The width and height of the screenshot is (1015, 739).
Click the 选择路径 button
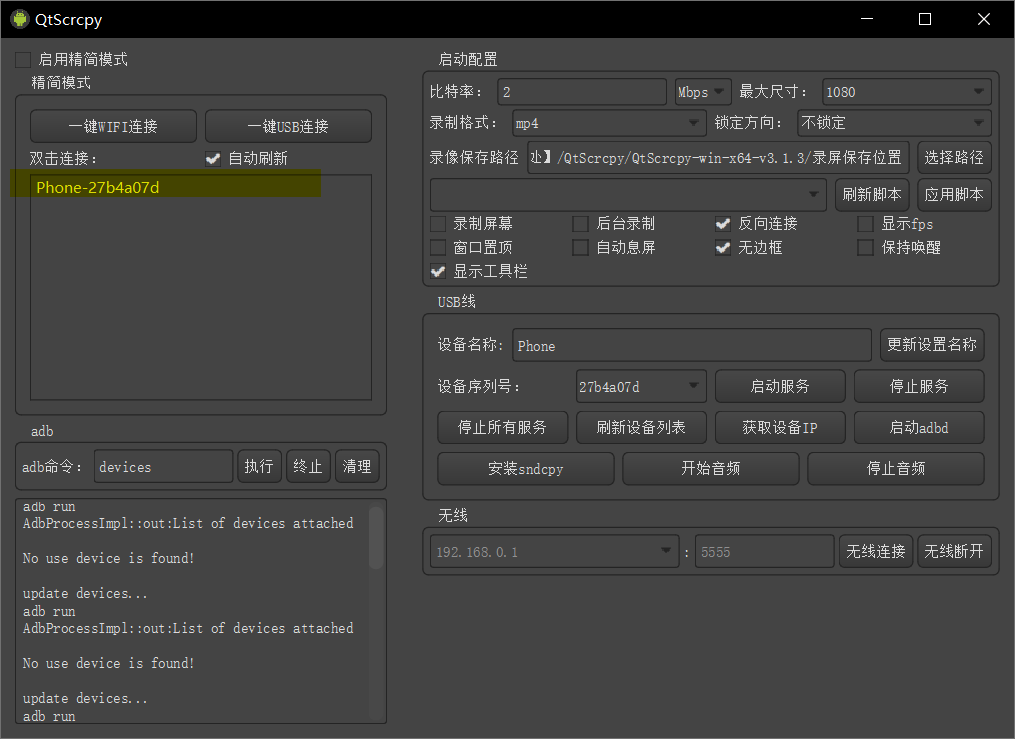click(x=954, y=157)
